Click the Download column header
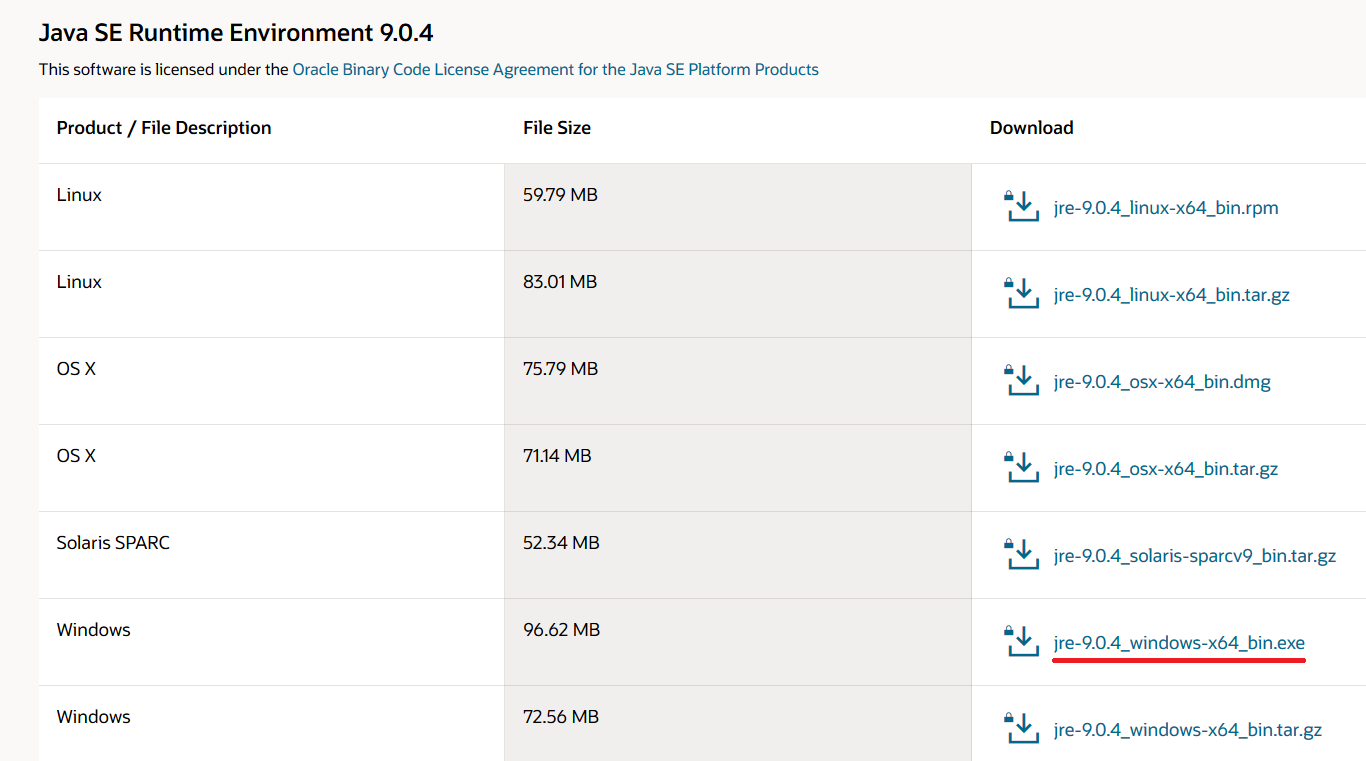1366x761 pixels. [1031, 128]
